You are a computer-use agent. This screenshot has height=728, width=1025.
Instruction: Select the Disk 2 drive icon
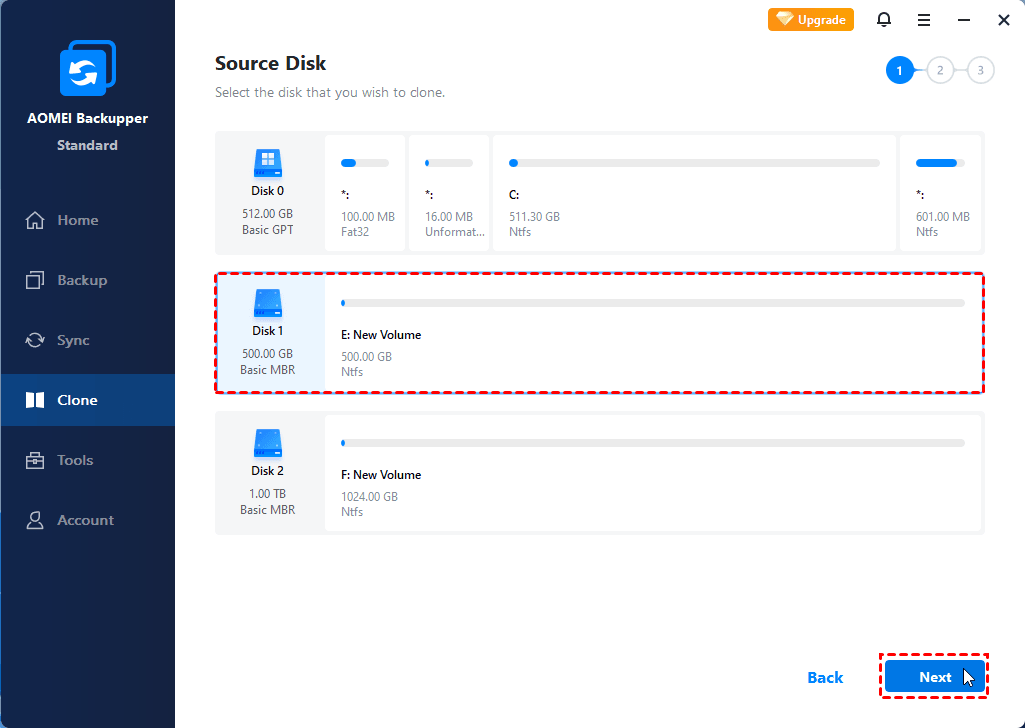coord(267,443)
